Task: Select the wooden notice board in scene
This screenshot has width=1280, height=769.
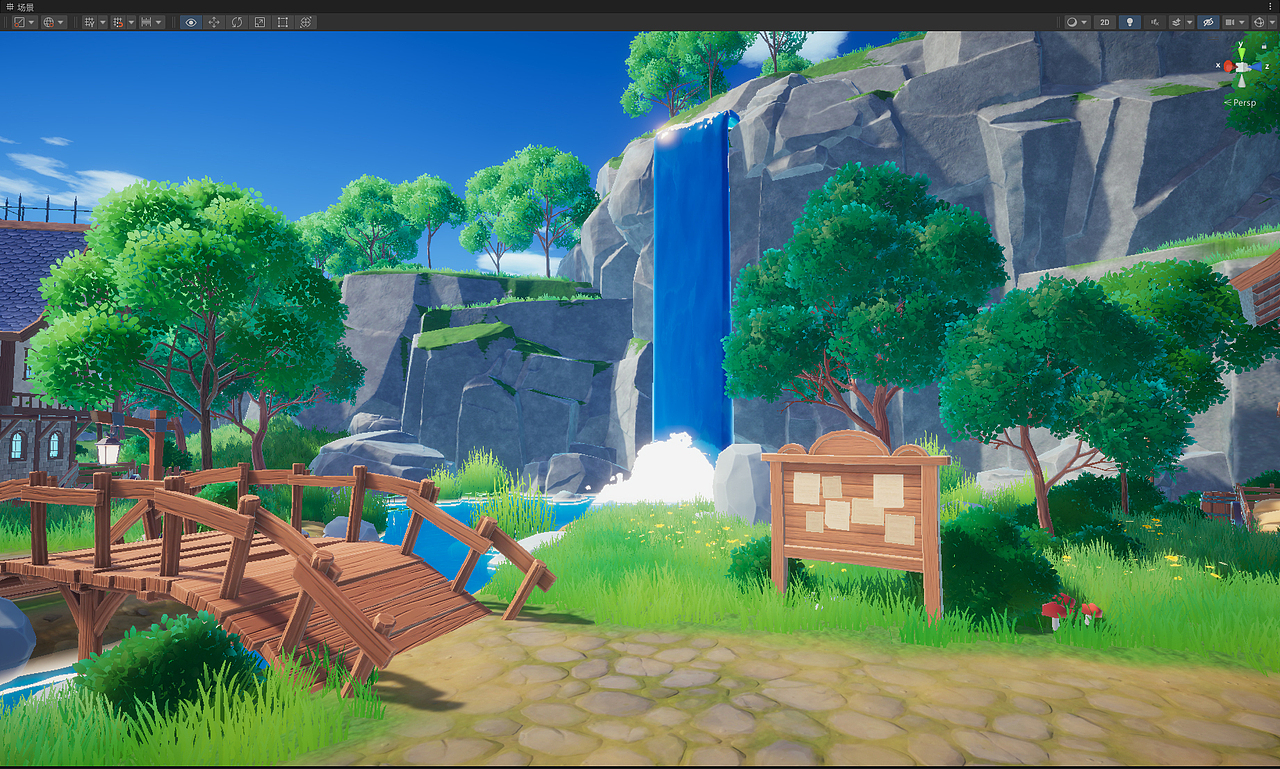Action: point(855,523)
